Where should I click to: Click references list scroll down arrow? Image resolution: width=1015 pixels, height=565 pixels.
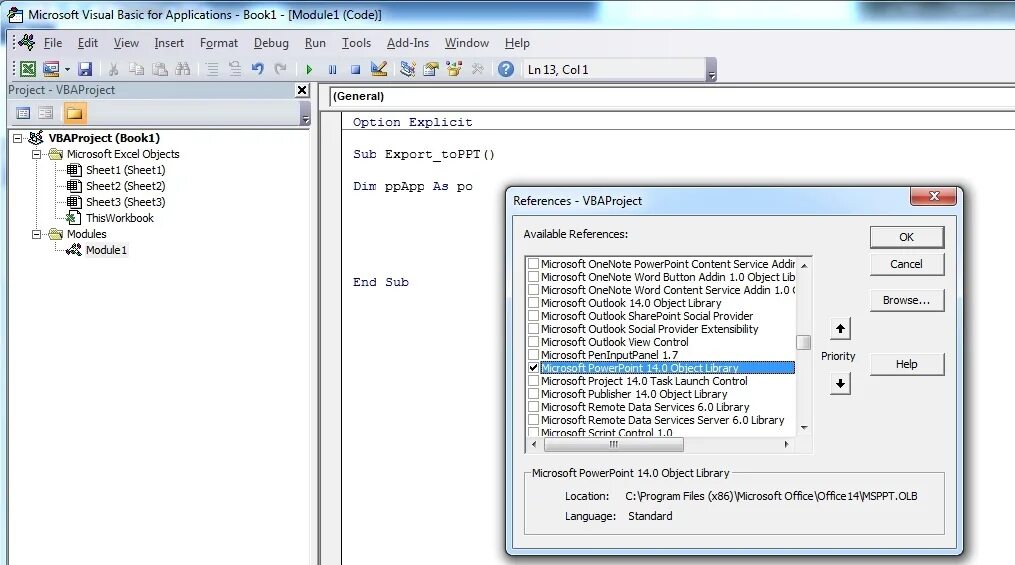[x=804, y=427]
